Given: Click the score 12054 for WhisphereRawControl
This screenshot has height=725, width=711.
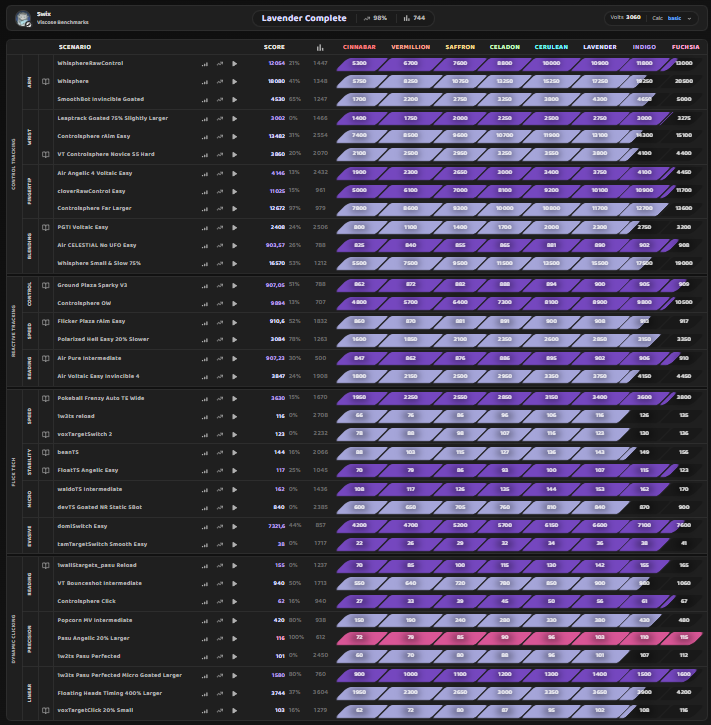Looking at the screenshot, I should point(276,63).
